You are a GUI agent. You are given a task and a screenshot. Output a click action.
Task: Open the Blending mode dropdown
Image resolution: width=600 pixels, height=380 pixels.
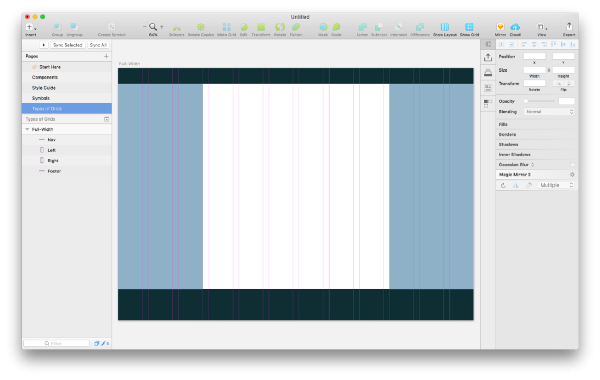pos(549,112)
